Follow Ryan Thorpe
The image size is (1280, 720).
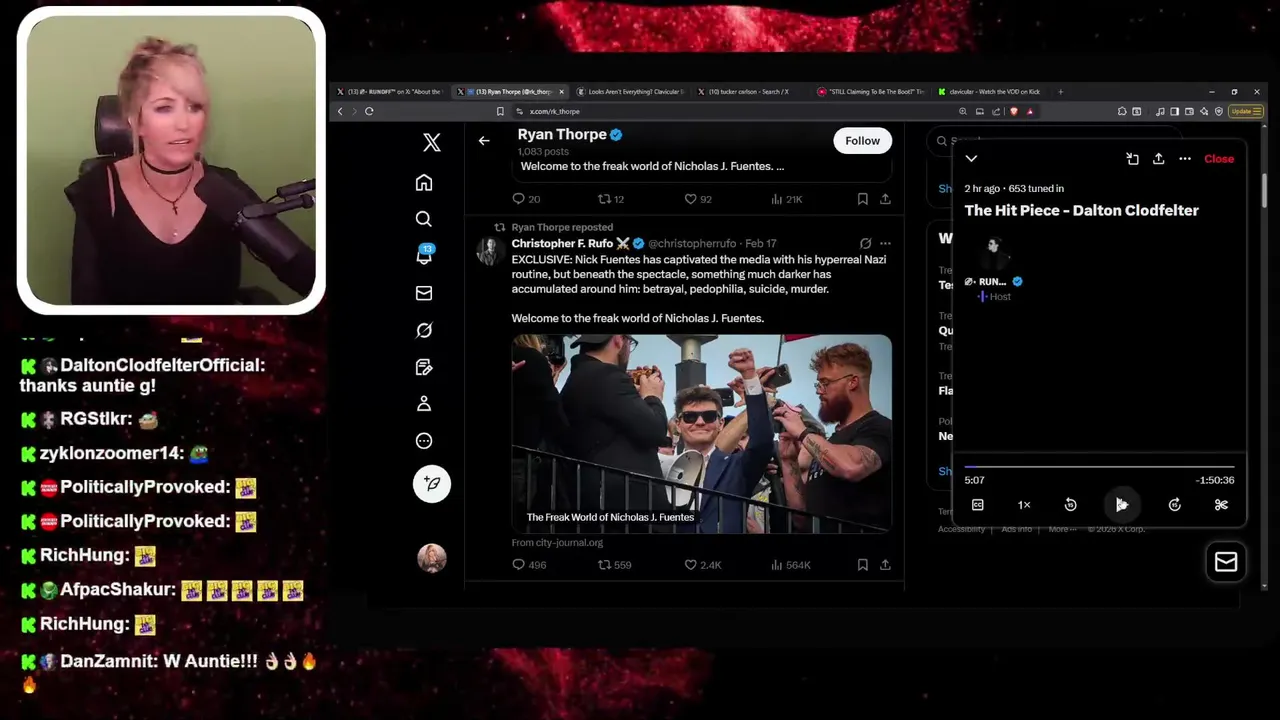pos(862,141)
